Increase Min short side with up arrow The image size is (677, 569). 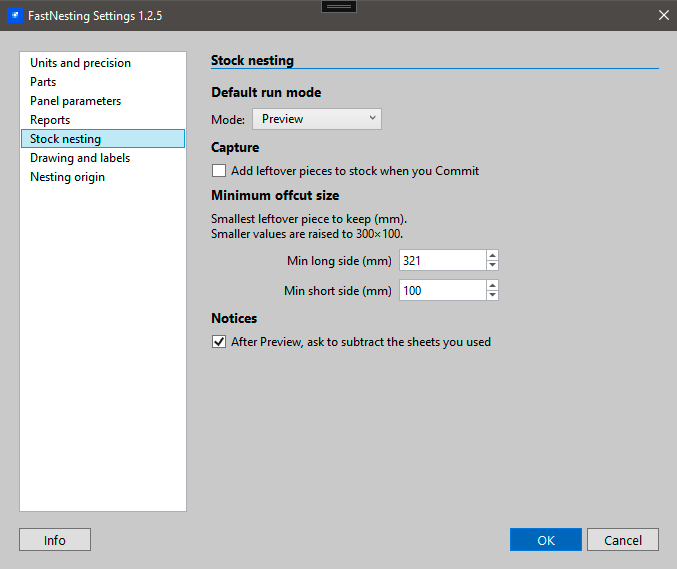(x=492, y=285)
